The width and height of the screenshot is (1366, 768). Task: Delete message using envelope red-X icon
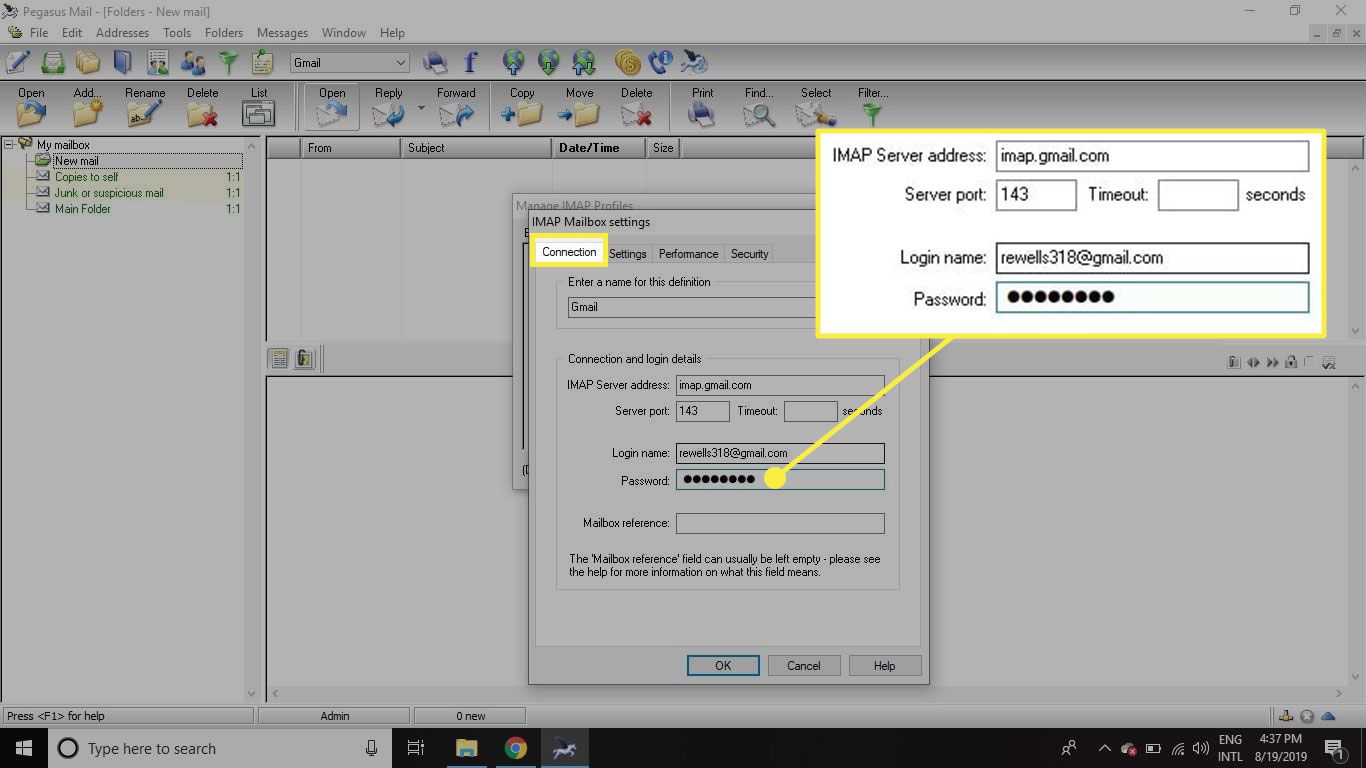point(636,106)
